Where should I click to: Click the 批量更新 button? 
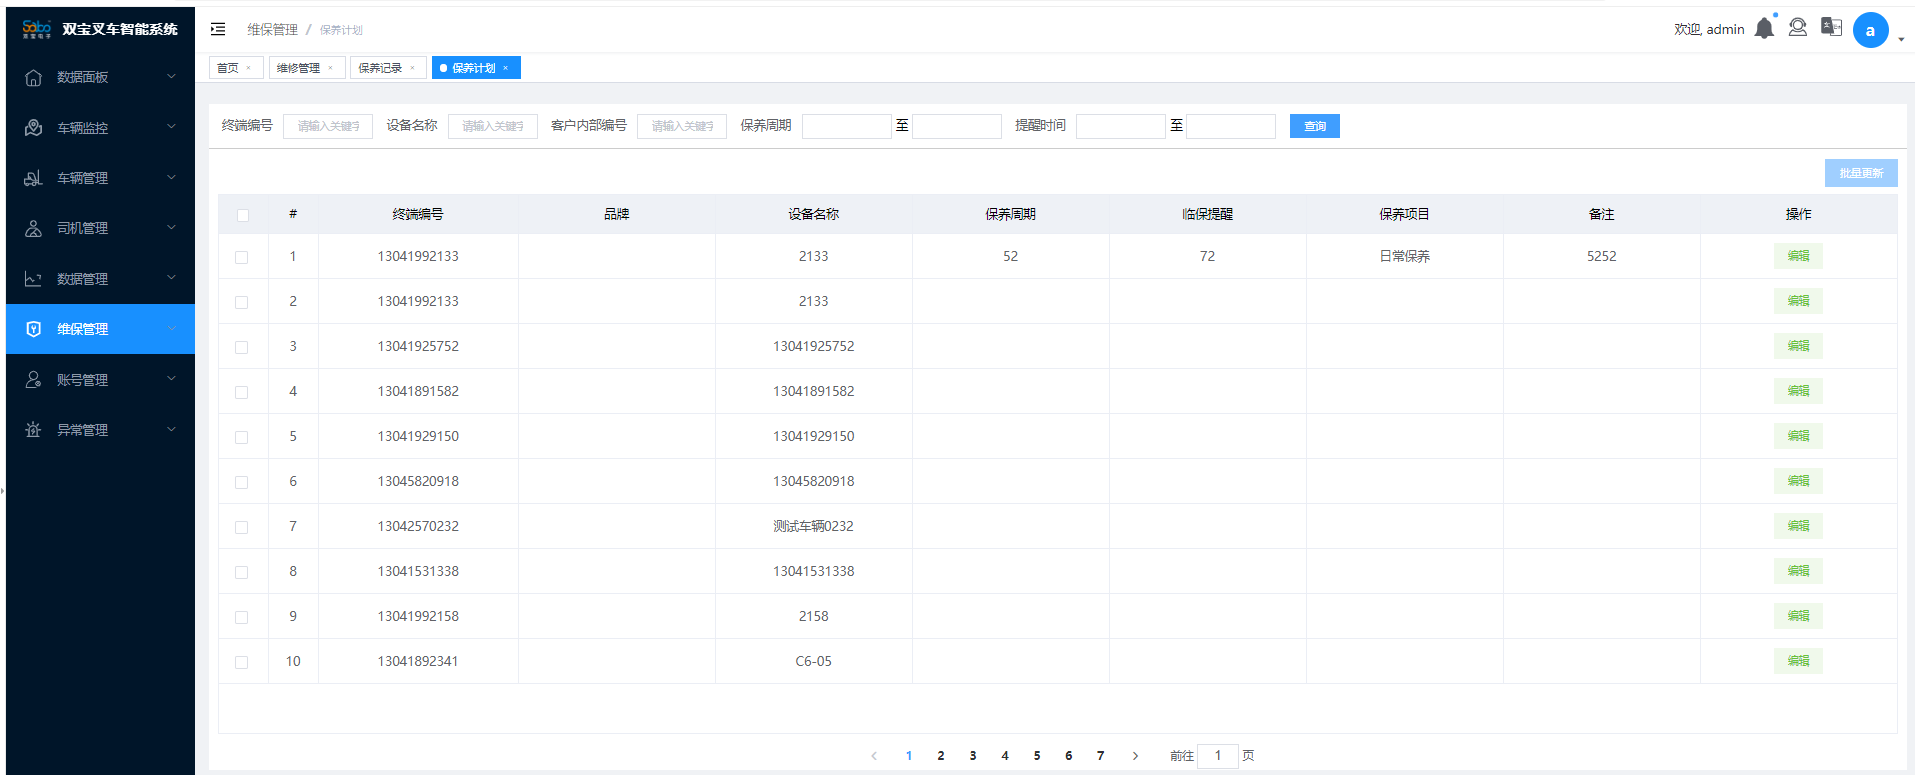tap(1861, 173)
